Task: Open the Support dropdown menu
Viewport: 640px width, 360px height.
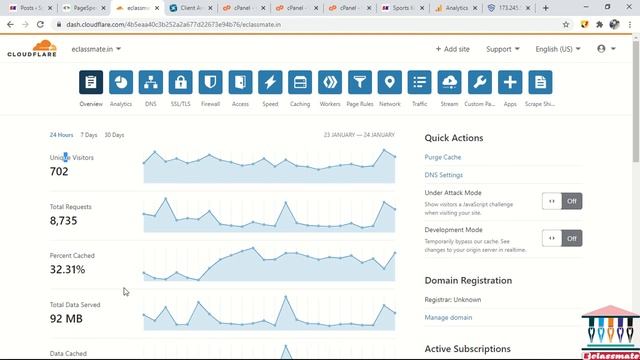Action: click(x=503, y=49)
